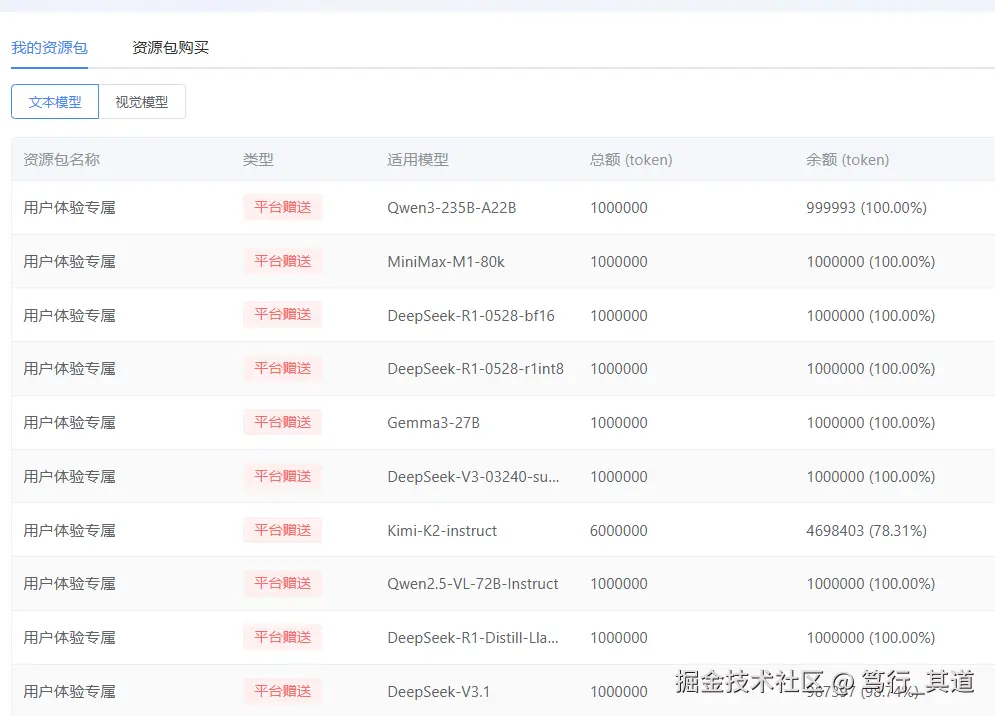The width and height of the screenshot is (995, 716).
Task: Click the 平台赠送 tag in Qwen2.5-VL-72B-Instruct row
Action: (x=282, y=583)
